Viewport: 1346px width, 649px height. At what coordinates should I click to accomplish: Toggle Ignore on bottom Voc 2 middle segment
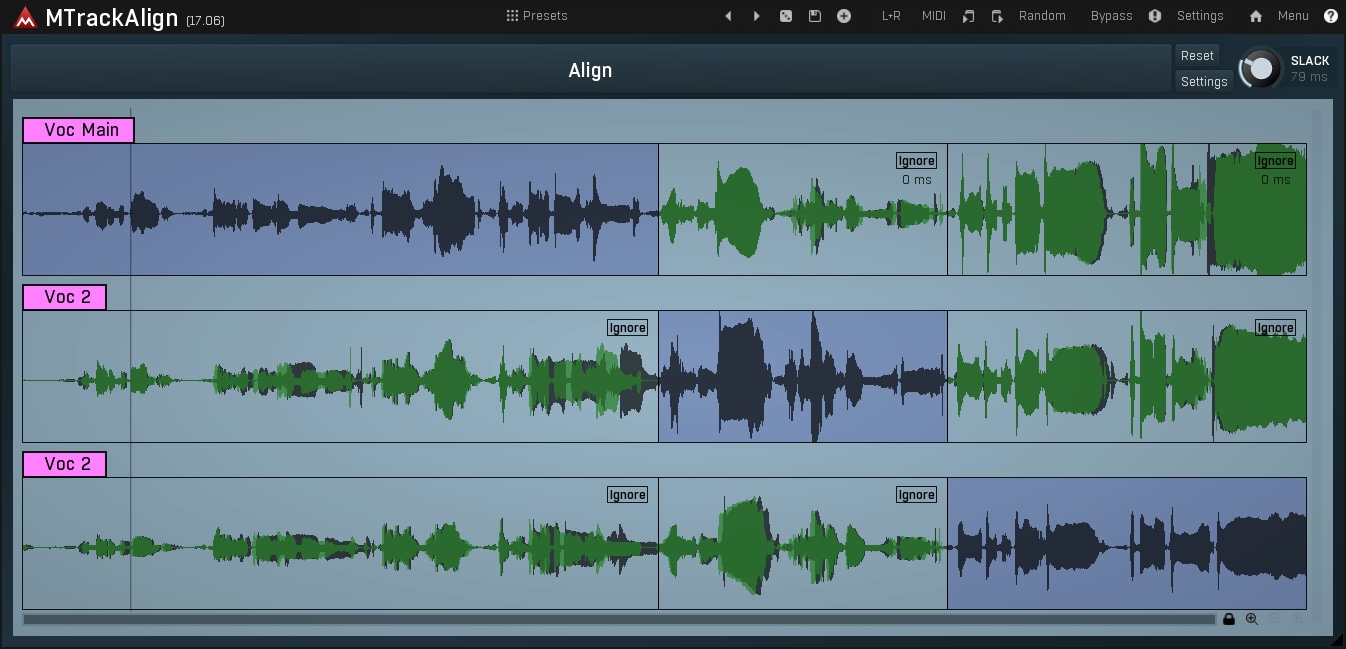coord(916,495)
